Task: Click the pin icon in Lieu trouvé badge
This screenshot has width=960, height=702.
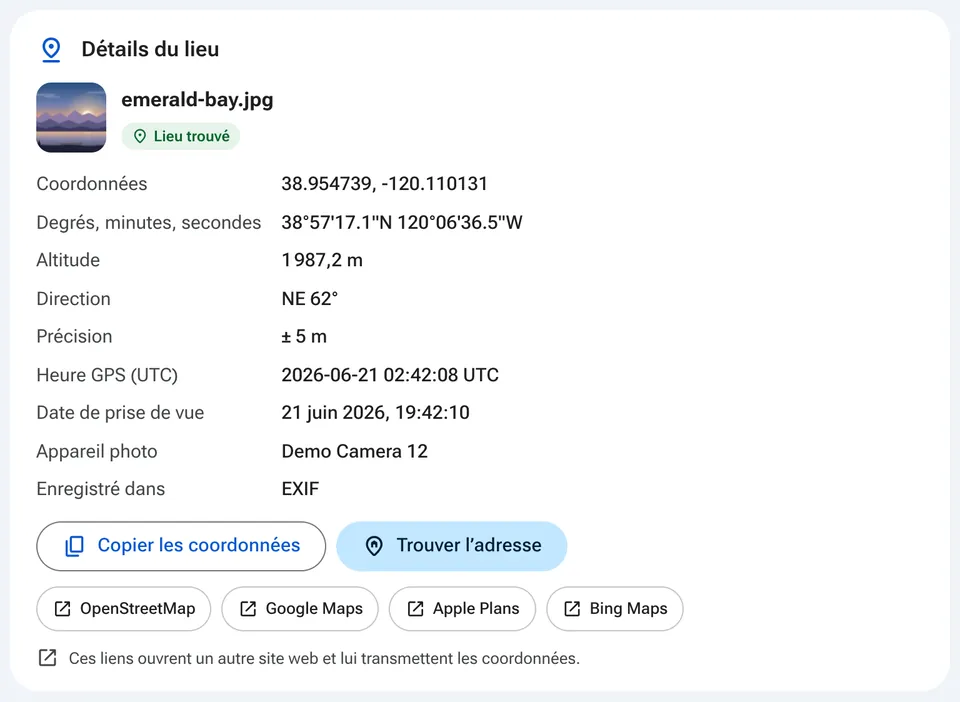Action: pos(140,136)
